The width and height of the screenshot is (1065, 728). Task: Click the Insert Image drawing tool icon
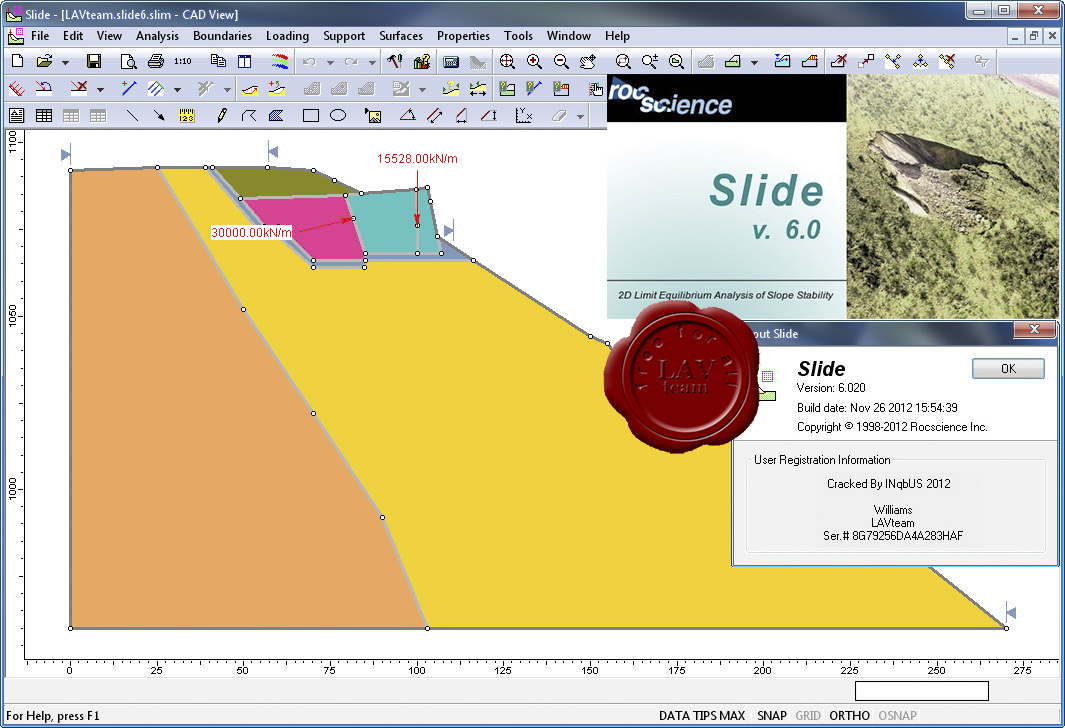click(373, 116)
